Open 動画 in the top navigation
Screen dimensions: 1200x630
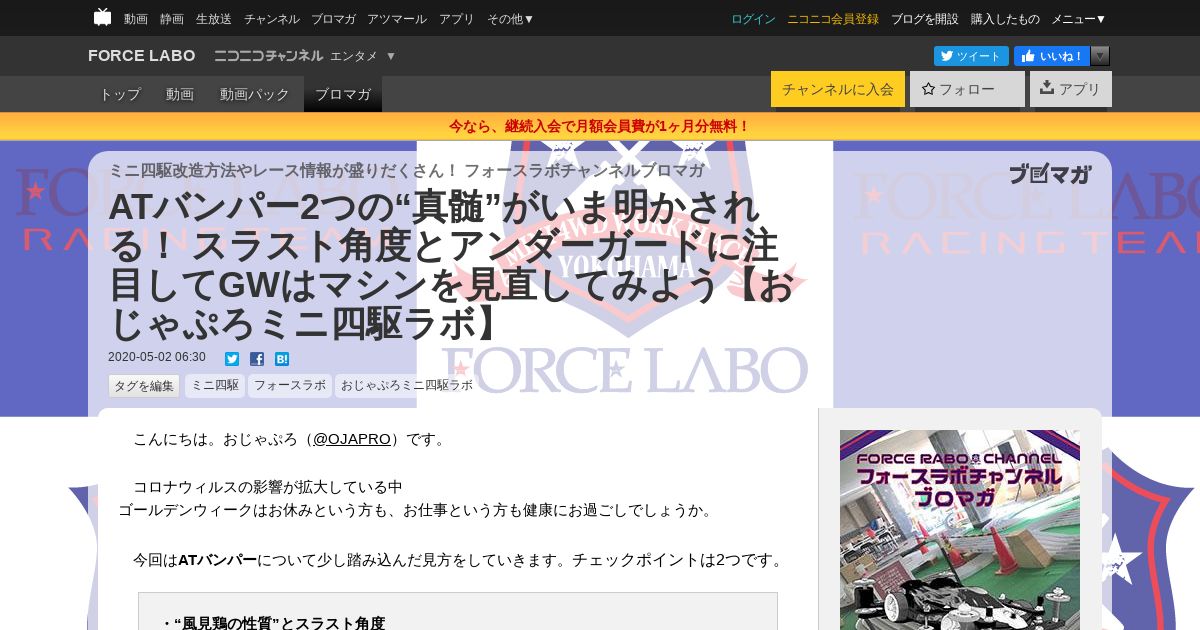(136, 19)
